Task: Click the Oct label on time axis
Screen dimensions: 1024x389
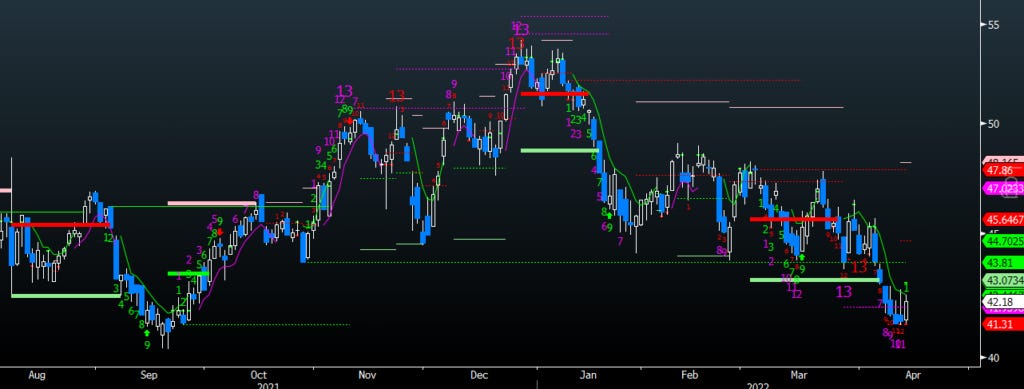Action: 259,375
